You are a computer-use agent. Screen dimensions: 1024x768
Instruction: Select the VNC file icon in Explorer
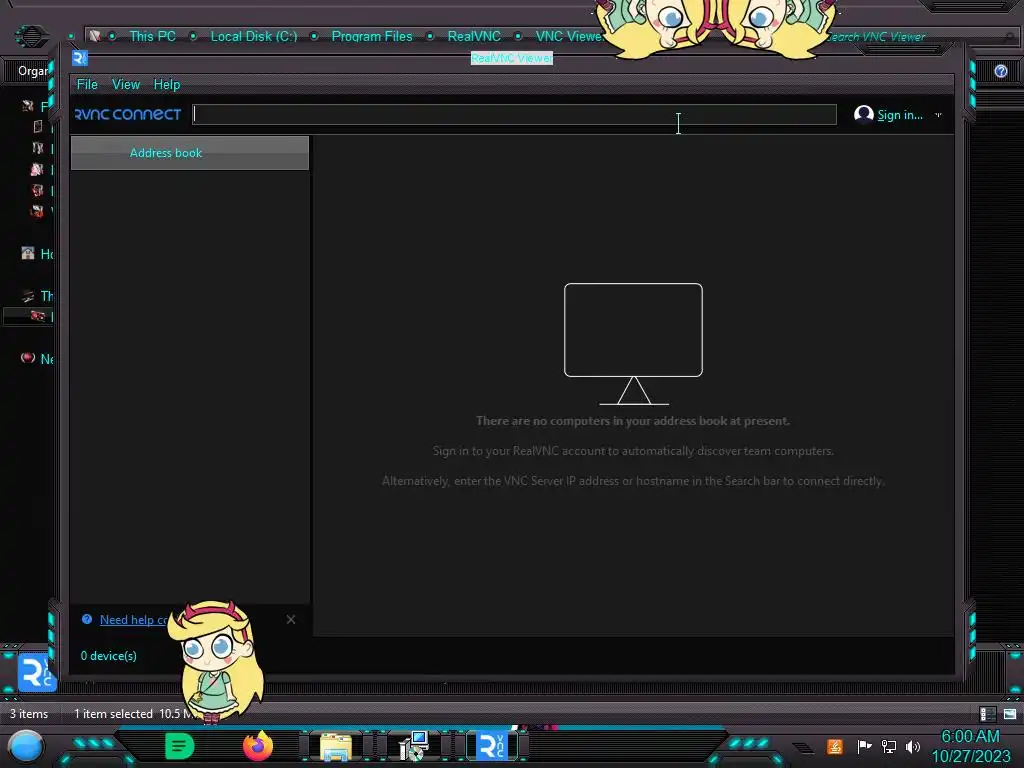click(x=37, y=673)
